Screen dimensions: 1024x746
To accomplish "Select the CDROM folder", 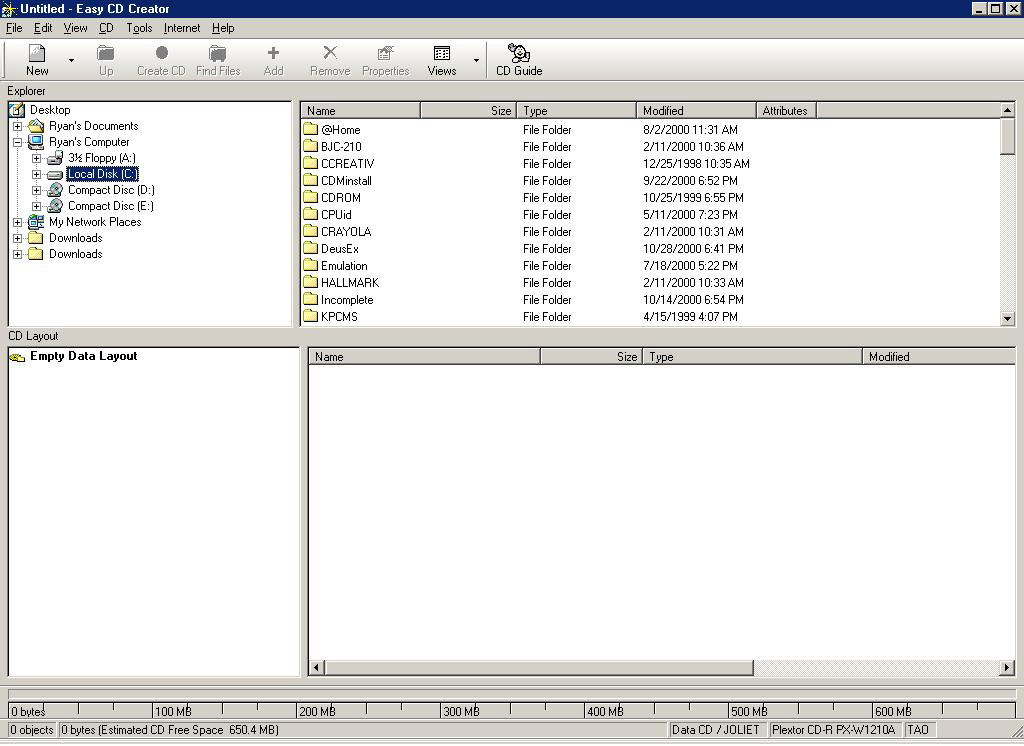I will point(340,198).
